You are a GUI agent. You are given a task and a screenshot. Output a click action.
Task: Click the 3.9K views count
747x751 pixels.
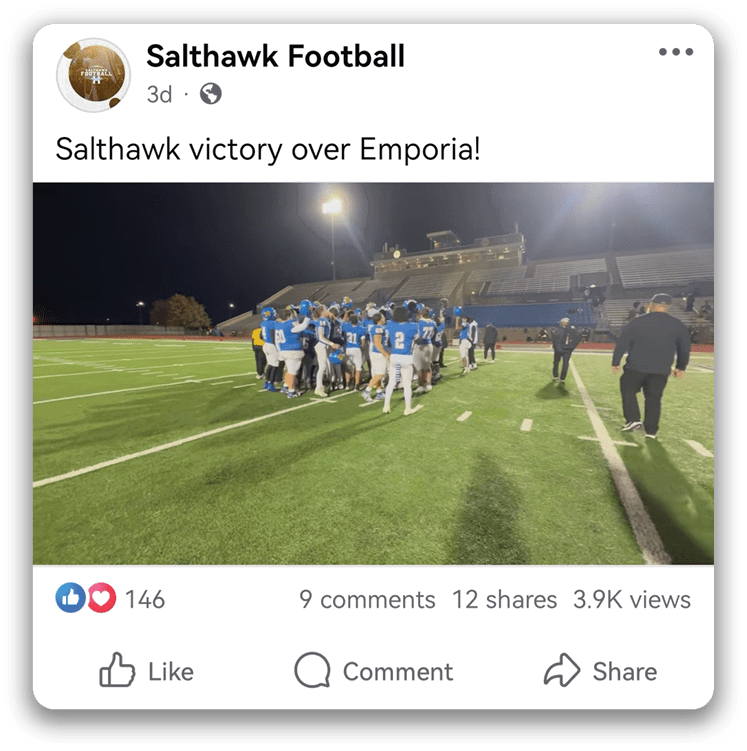point(632,600)
